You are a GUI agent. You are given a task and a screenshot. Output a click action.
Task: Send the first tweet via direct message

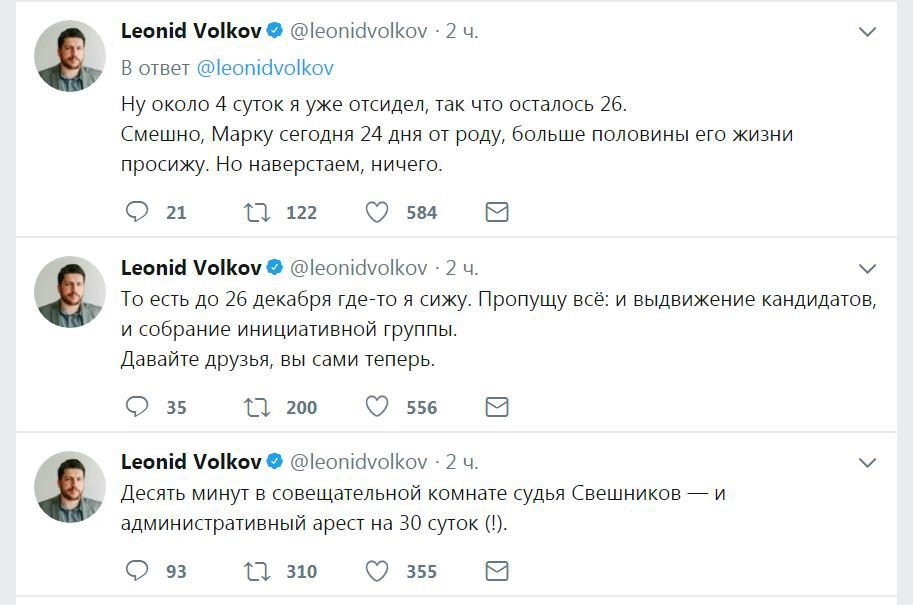pyautogui.click(x=496, y=212)
